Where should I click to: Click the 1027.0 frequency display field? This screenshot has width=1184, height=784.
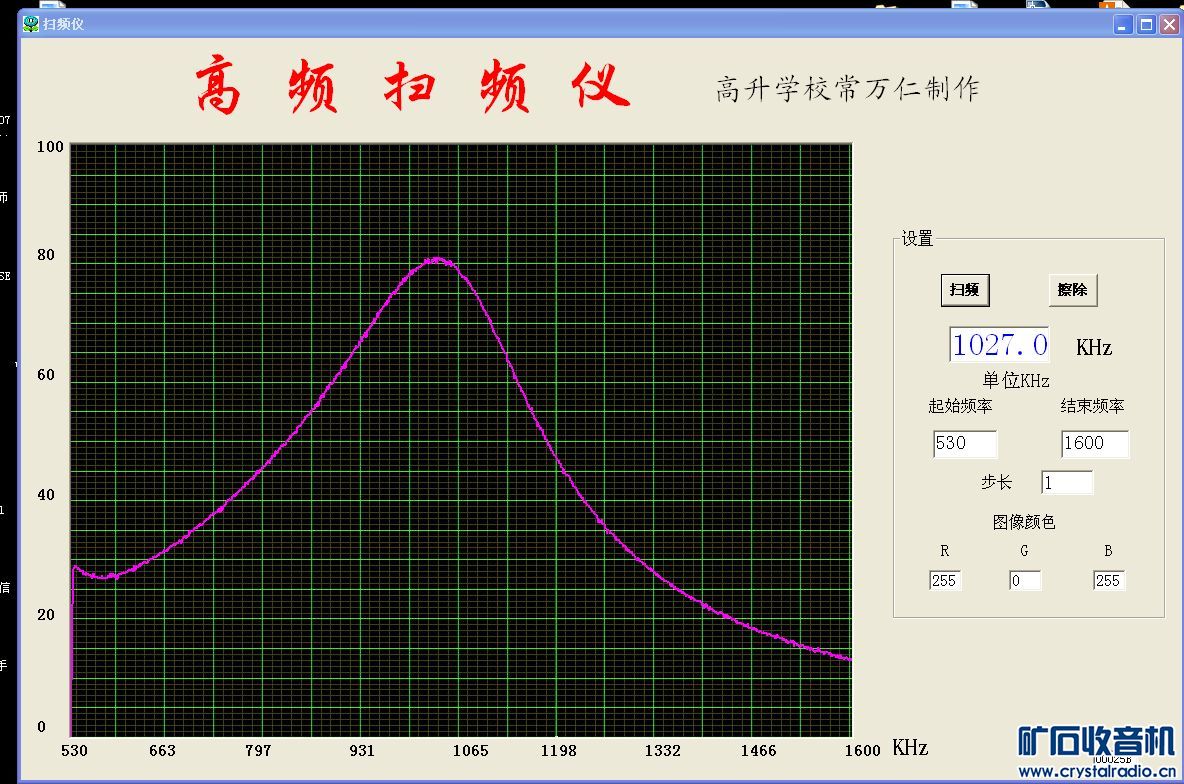pyautogui.click(x=999, y=345)
